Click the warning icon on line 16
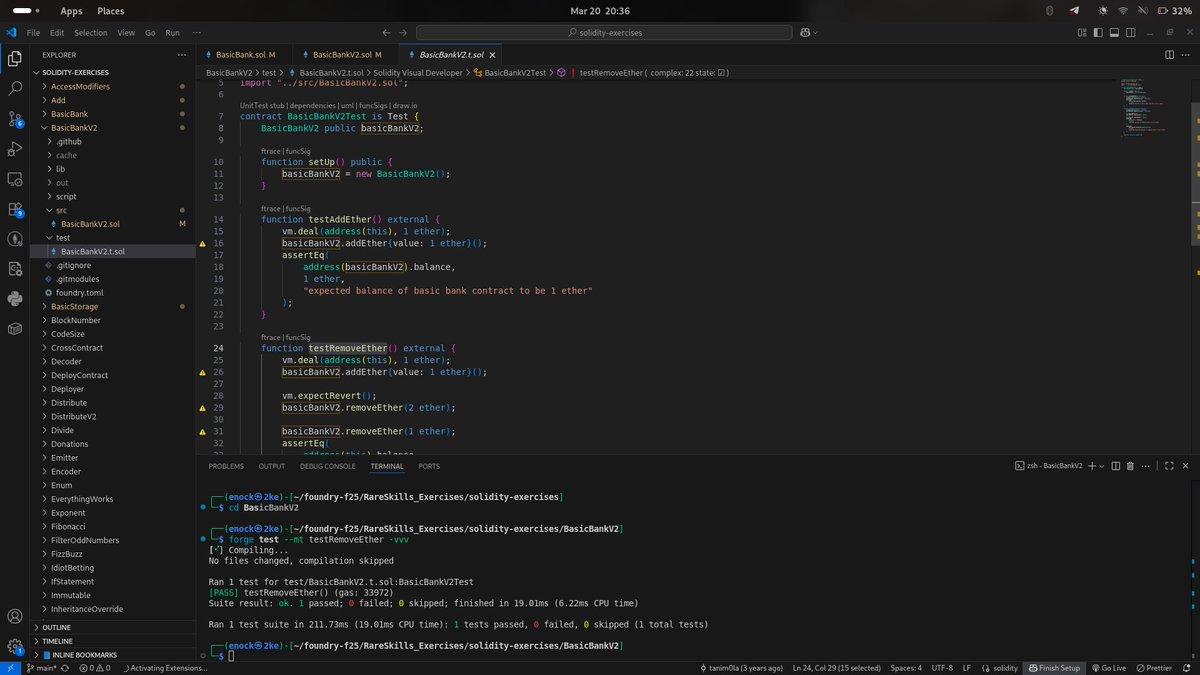The height and width of the screenshot is (675, 1200). click(204, 244)
